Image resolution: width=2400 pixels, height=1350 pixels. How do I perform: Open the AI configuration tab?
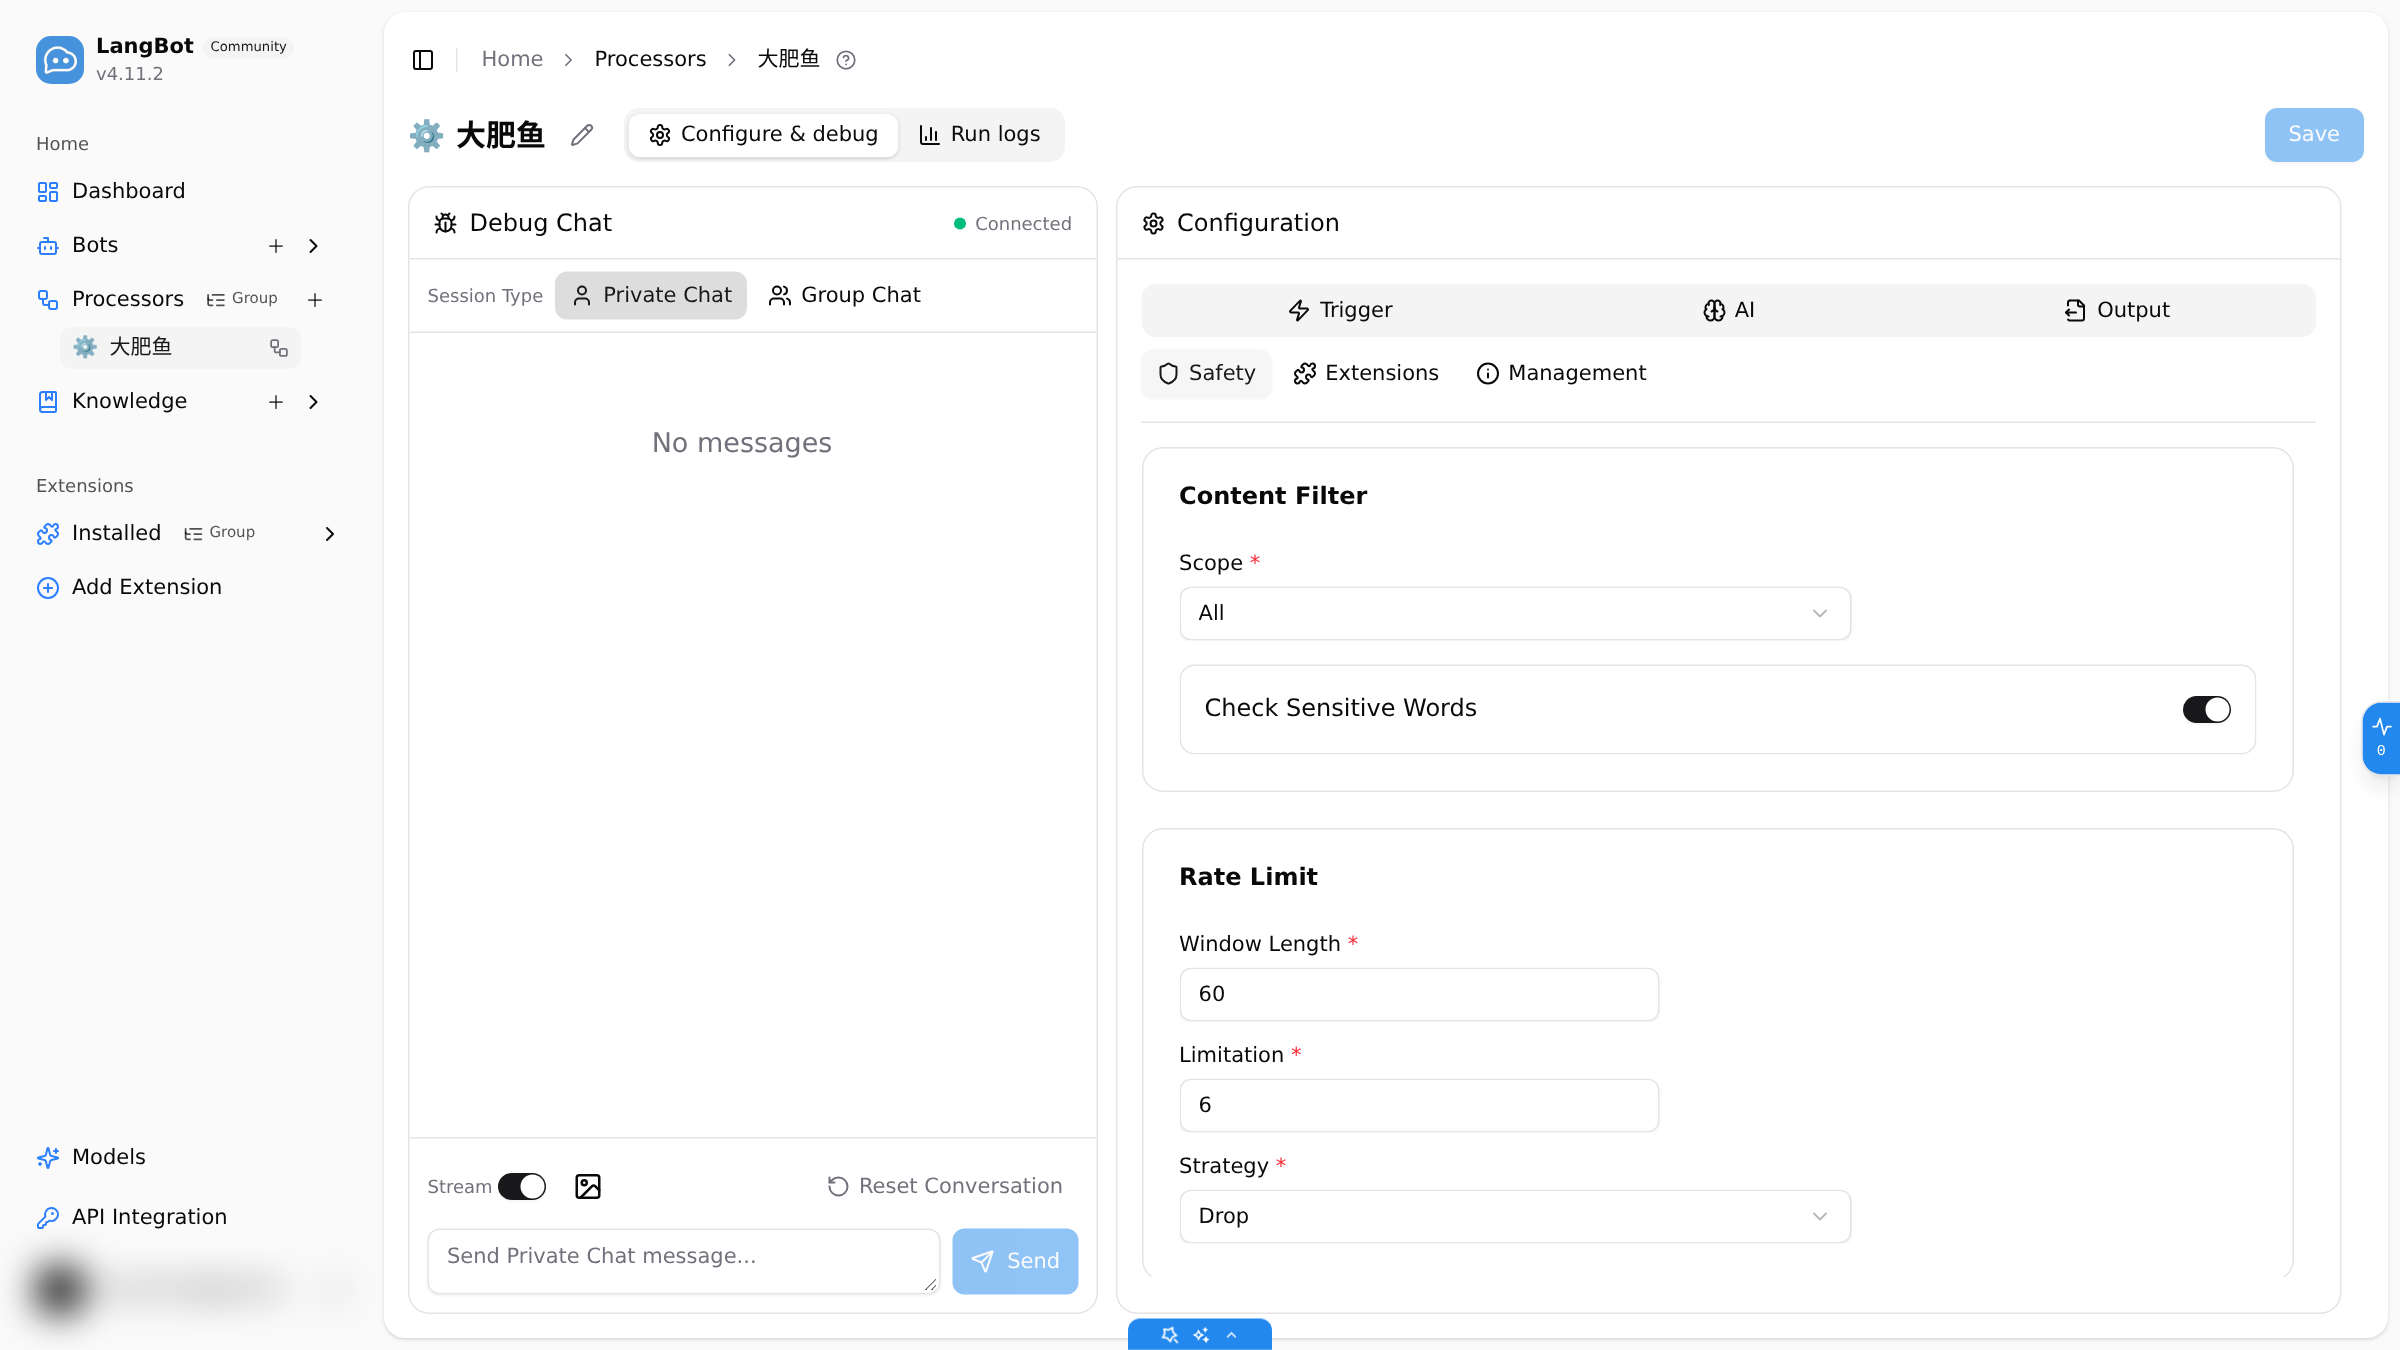pos(1729,311)
